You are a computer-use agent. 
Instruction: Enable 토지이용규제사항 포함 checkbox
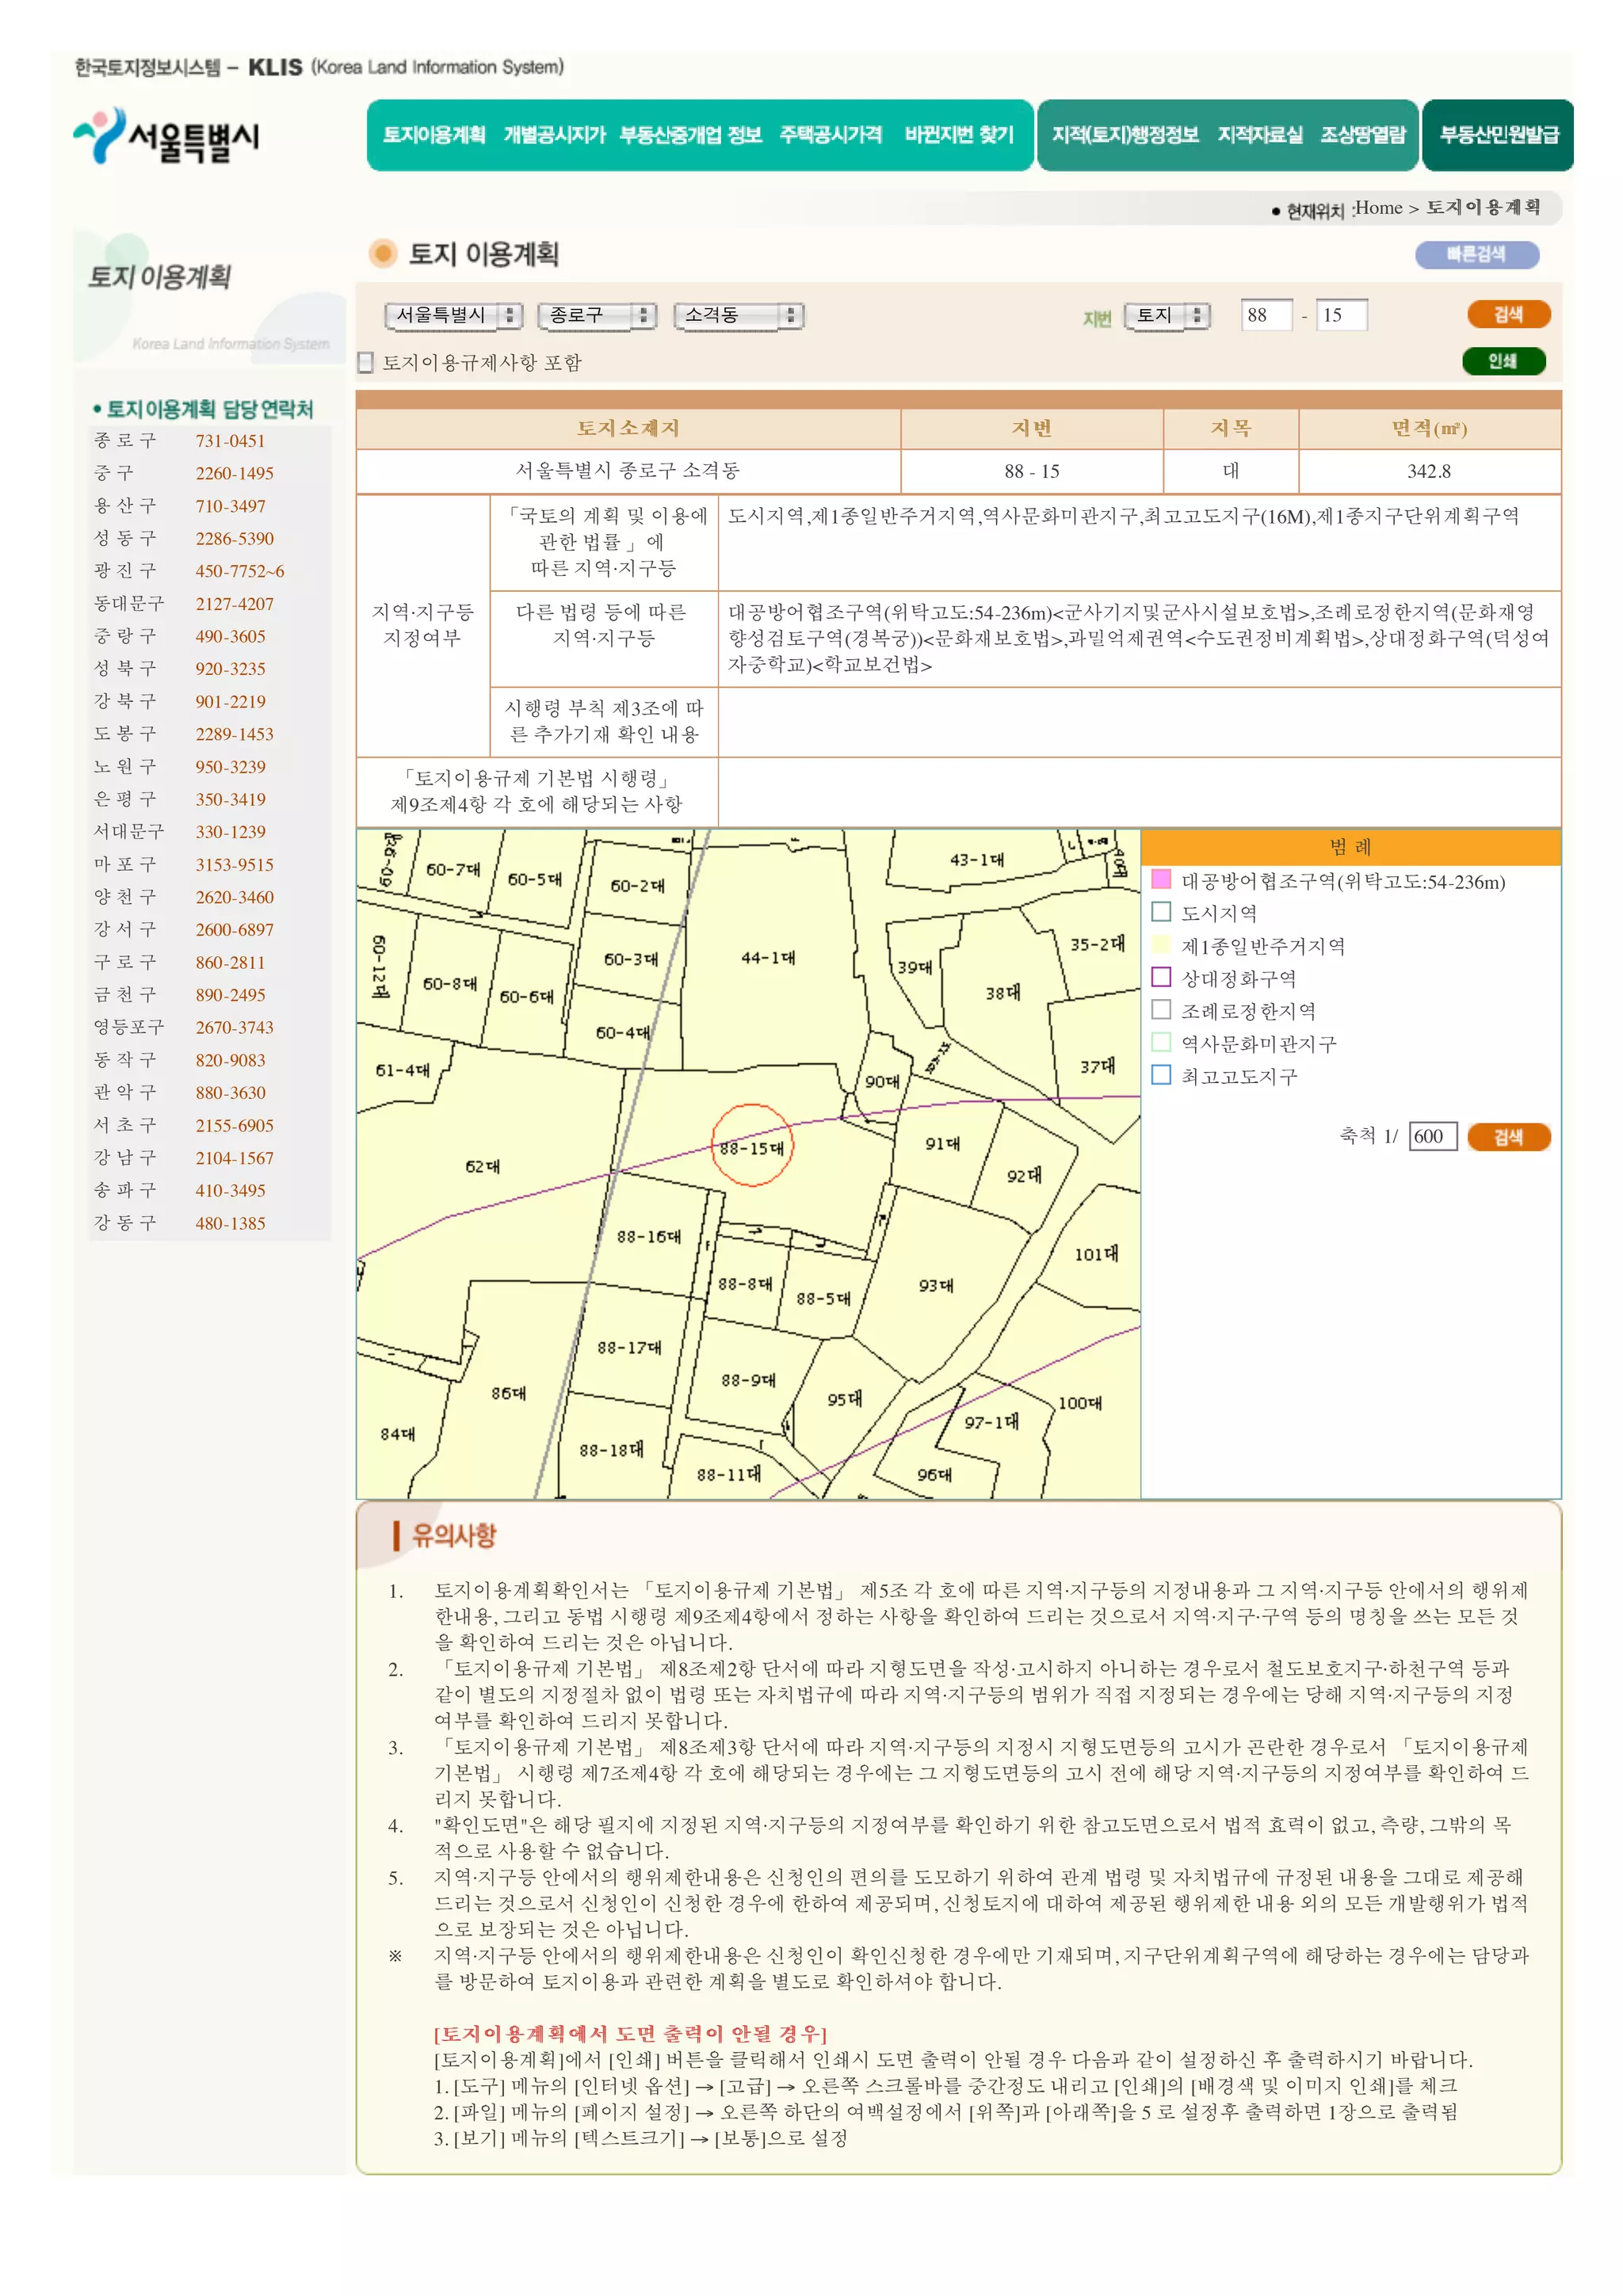pos(366,363)
